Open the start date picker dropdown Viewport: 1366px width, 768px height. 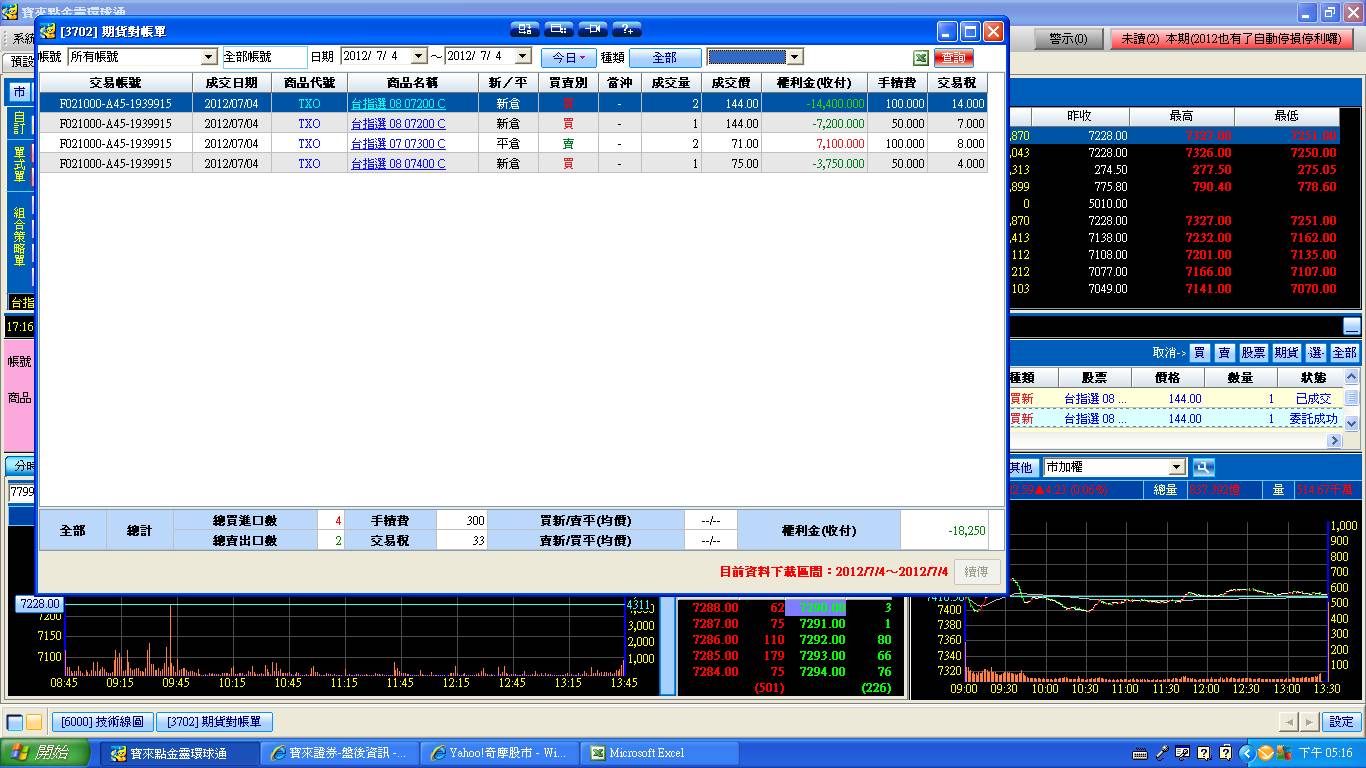(419, 57)
